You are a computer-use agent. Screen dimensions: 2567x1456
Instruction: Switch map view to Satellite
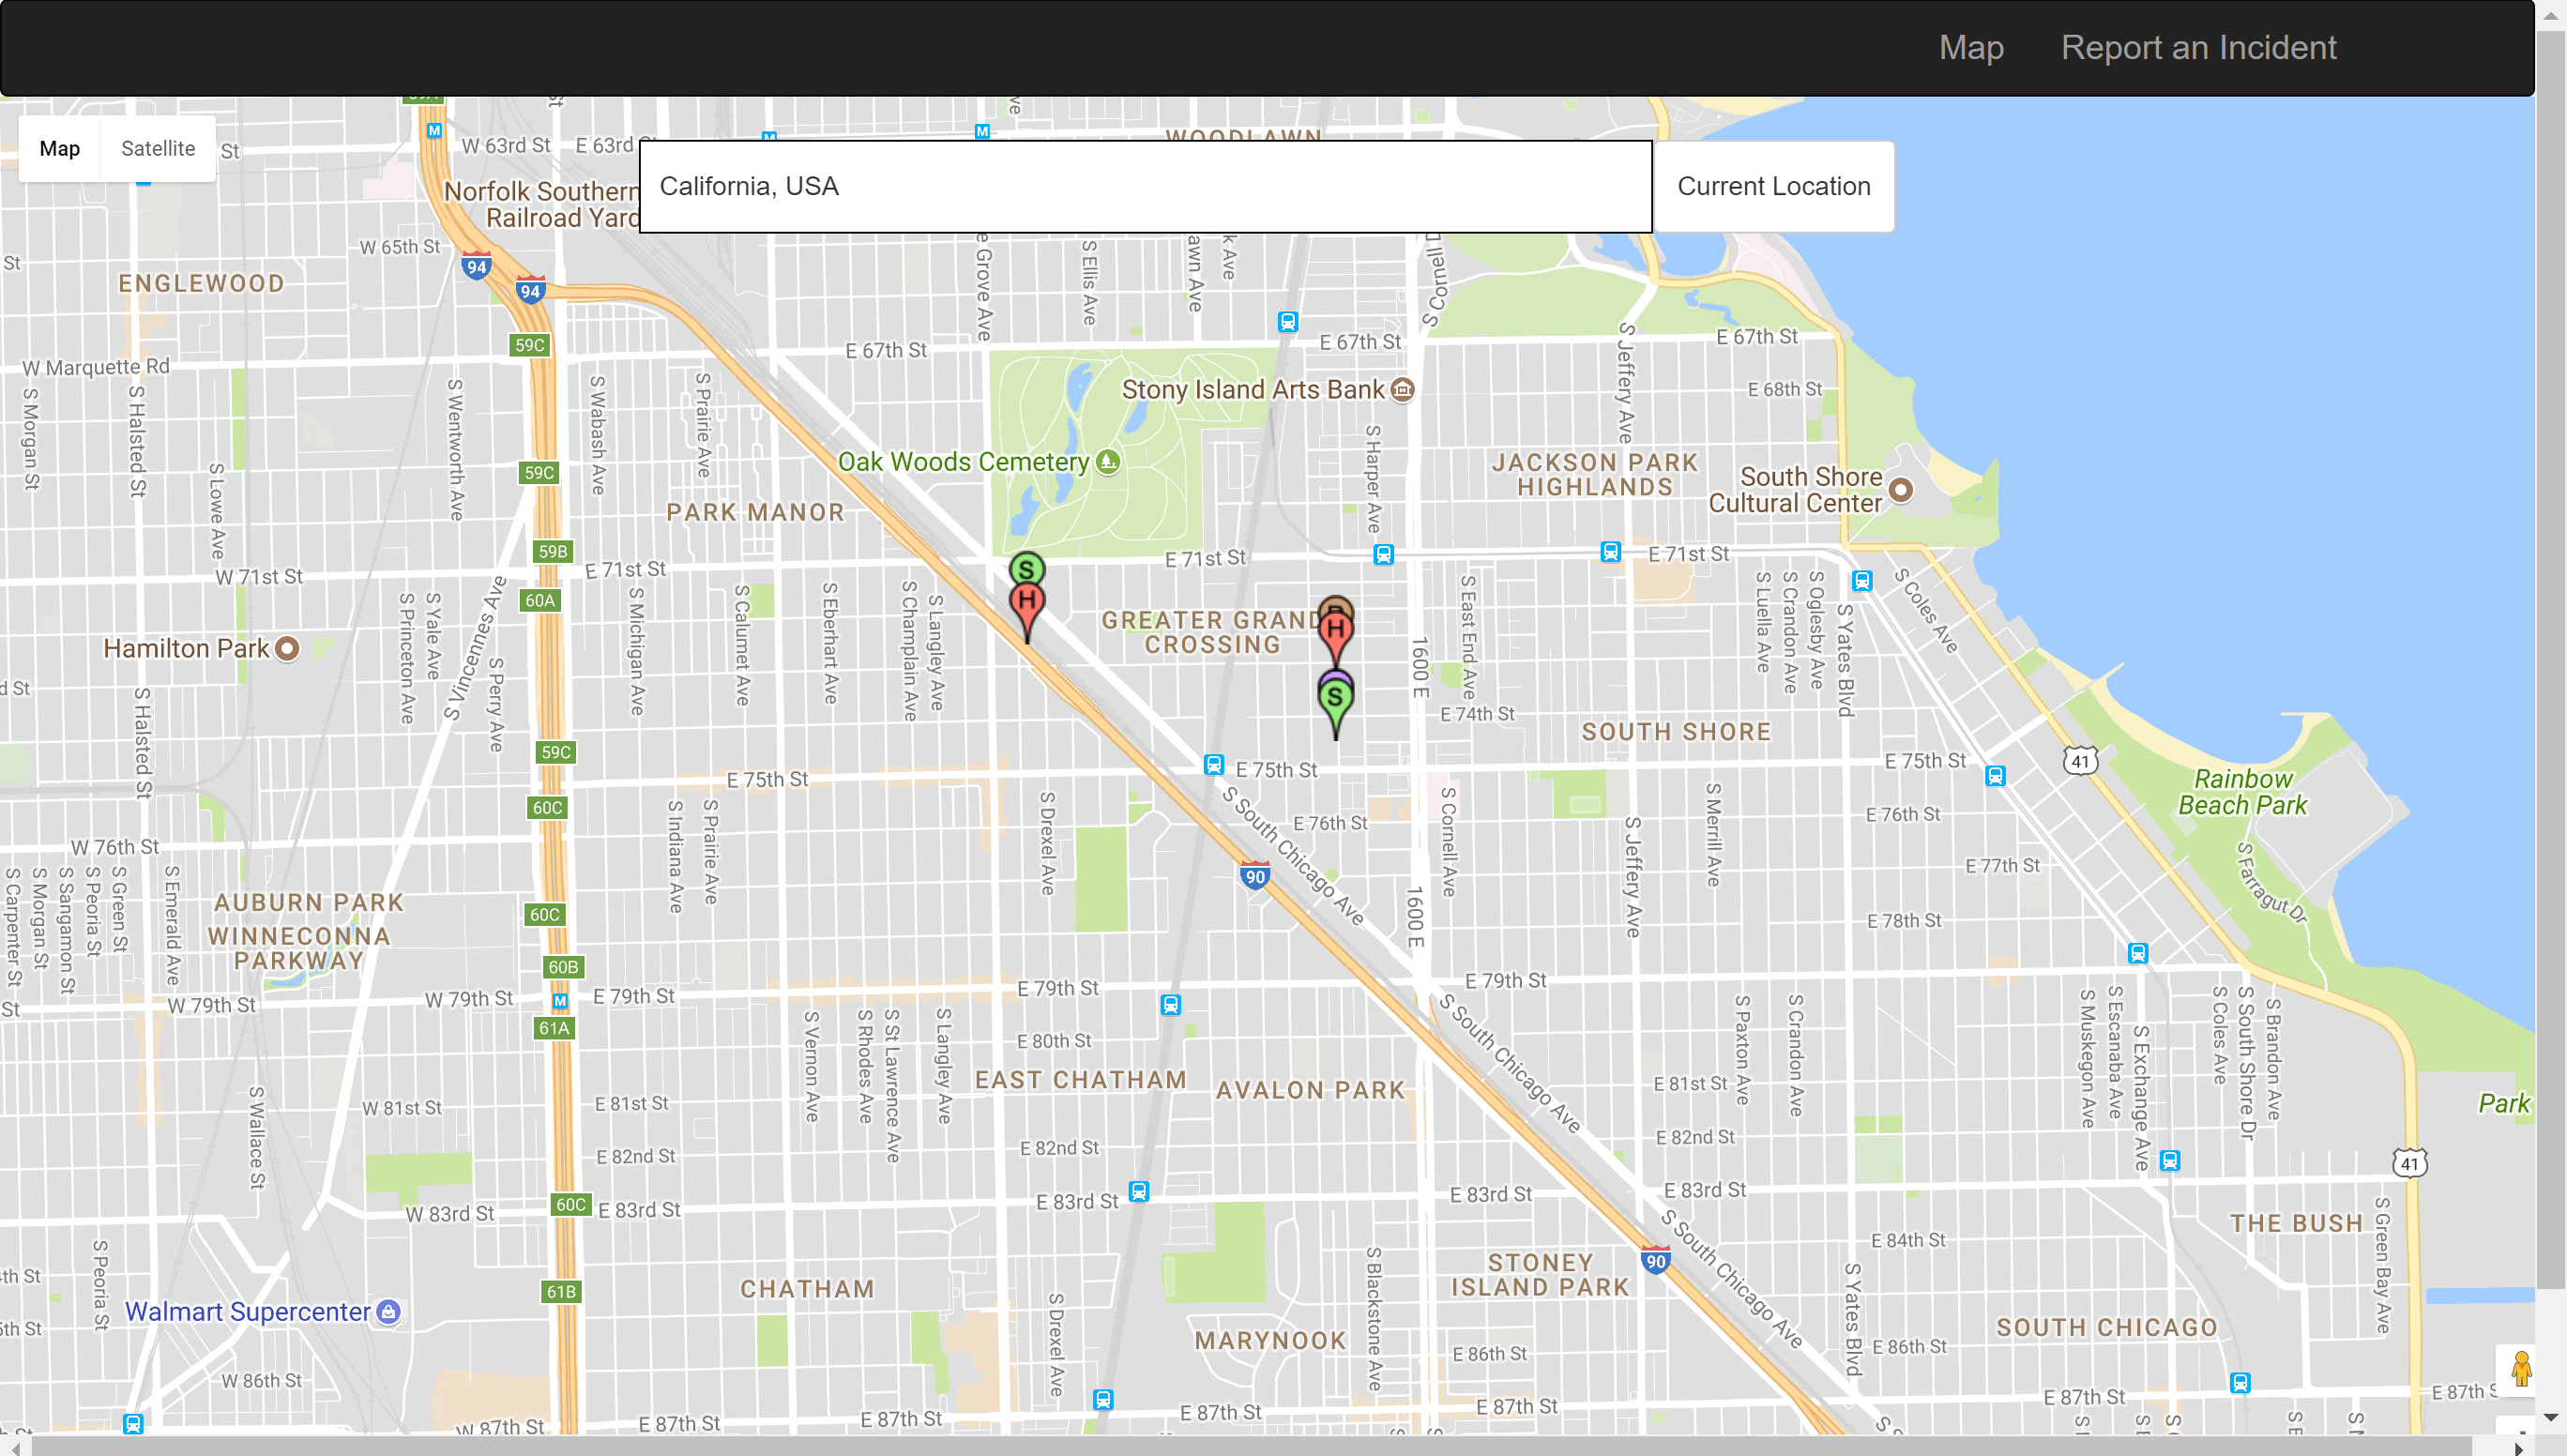tap(158, 149)
